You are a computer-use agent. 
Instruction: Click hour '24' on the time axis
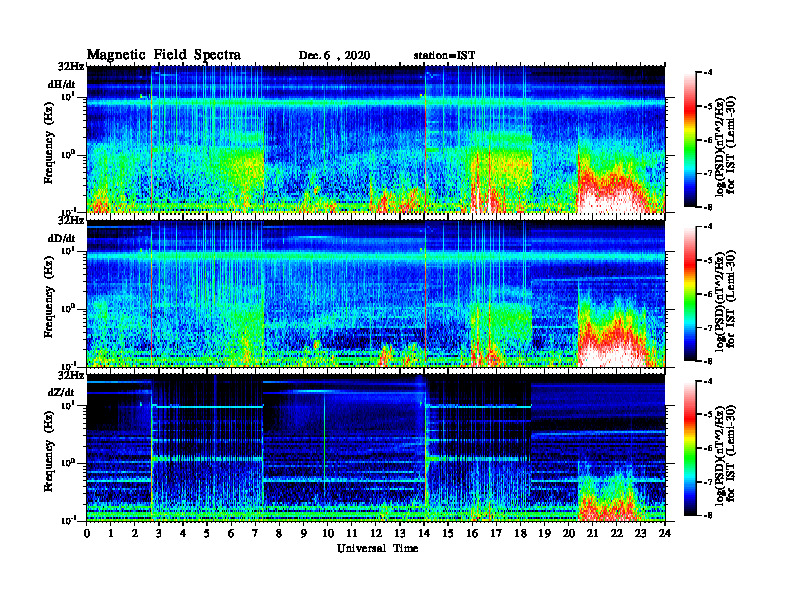coord(665,533)
